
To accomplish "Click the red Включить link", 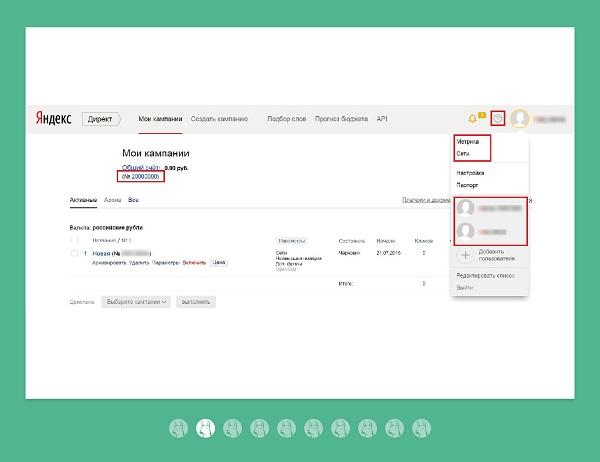I will point(194,263).
